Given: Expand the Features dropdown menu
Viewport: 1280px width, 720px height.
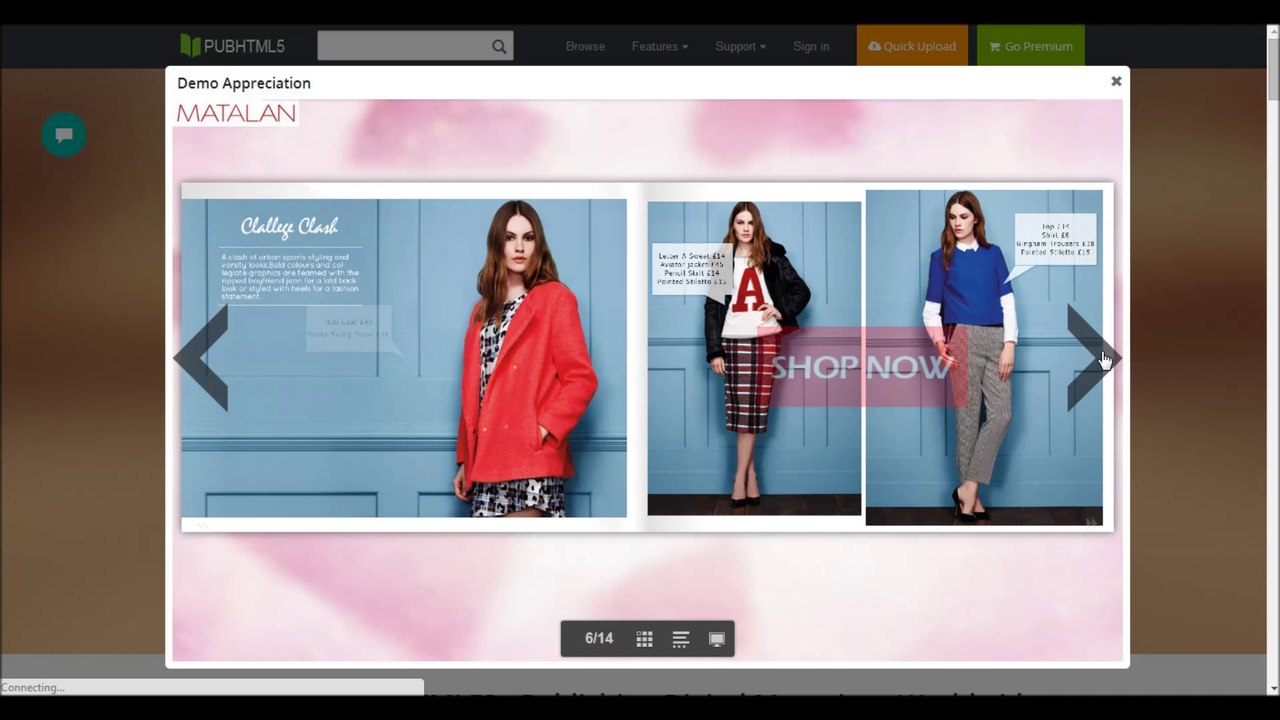Looking at the screenshot, I should 659,46.
